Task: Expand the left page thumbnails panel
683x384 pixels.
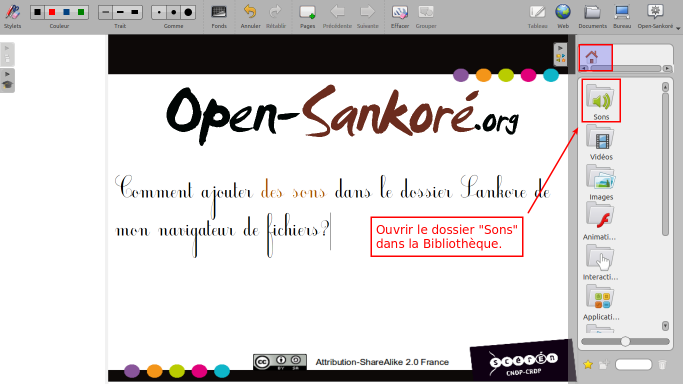Action: tap(7, 54)
